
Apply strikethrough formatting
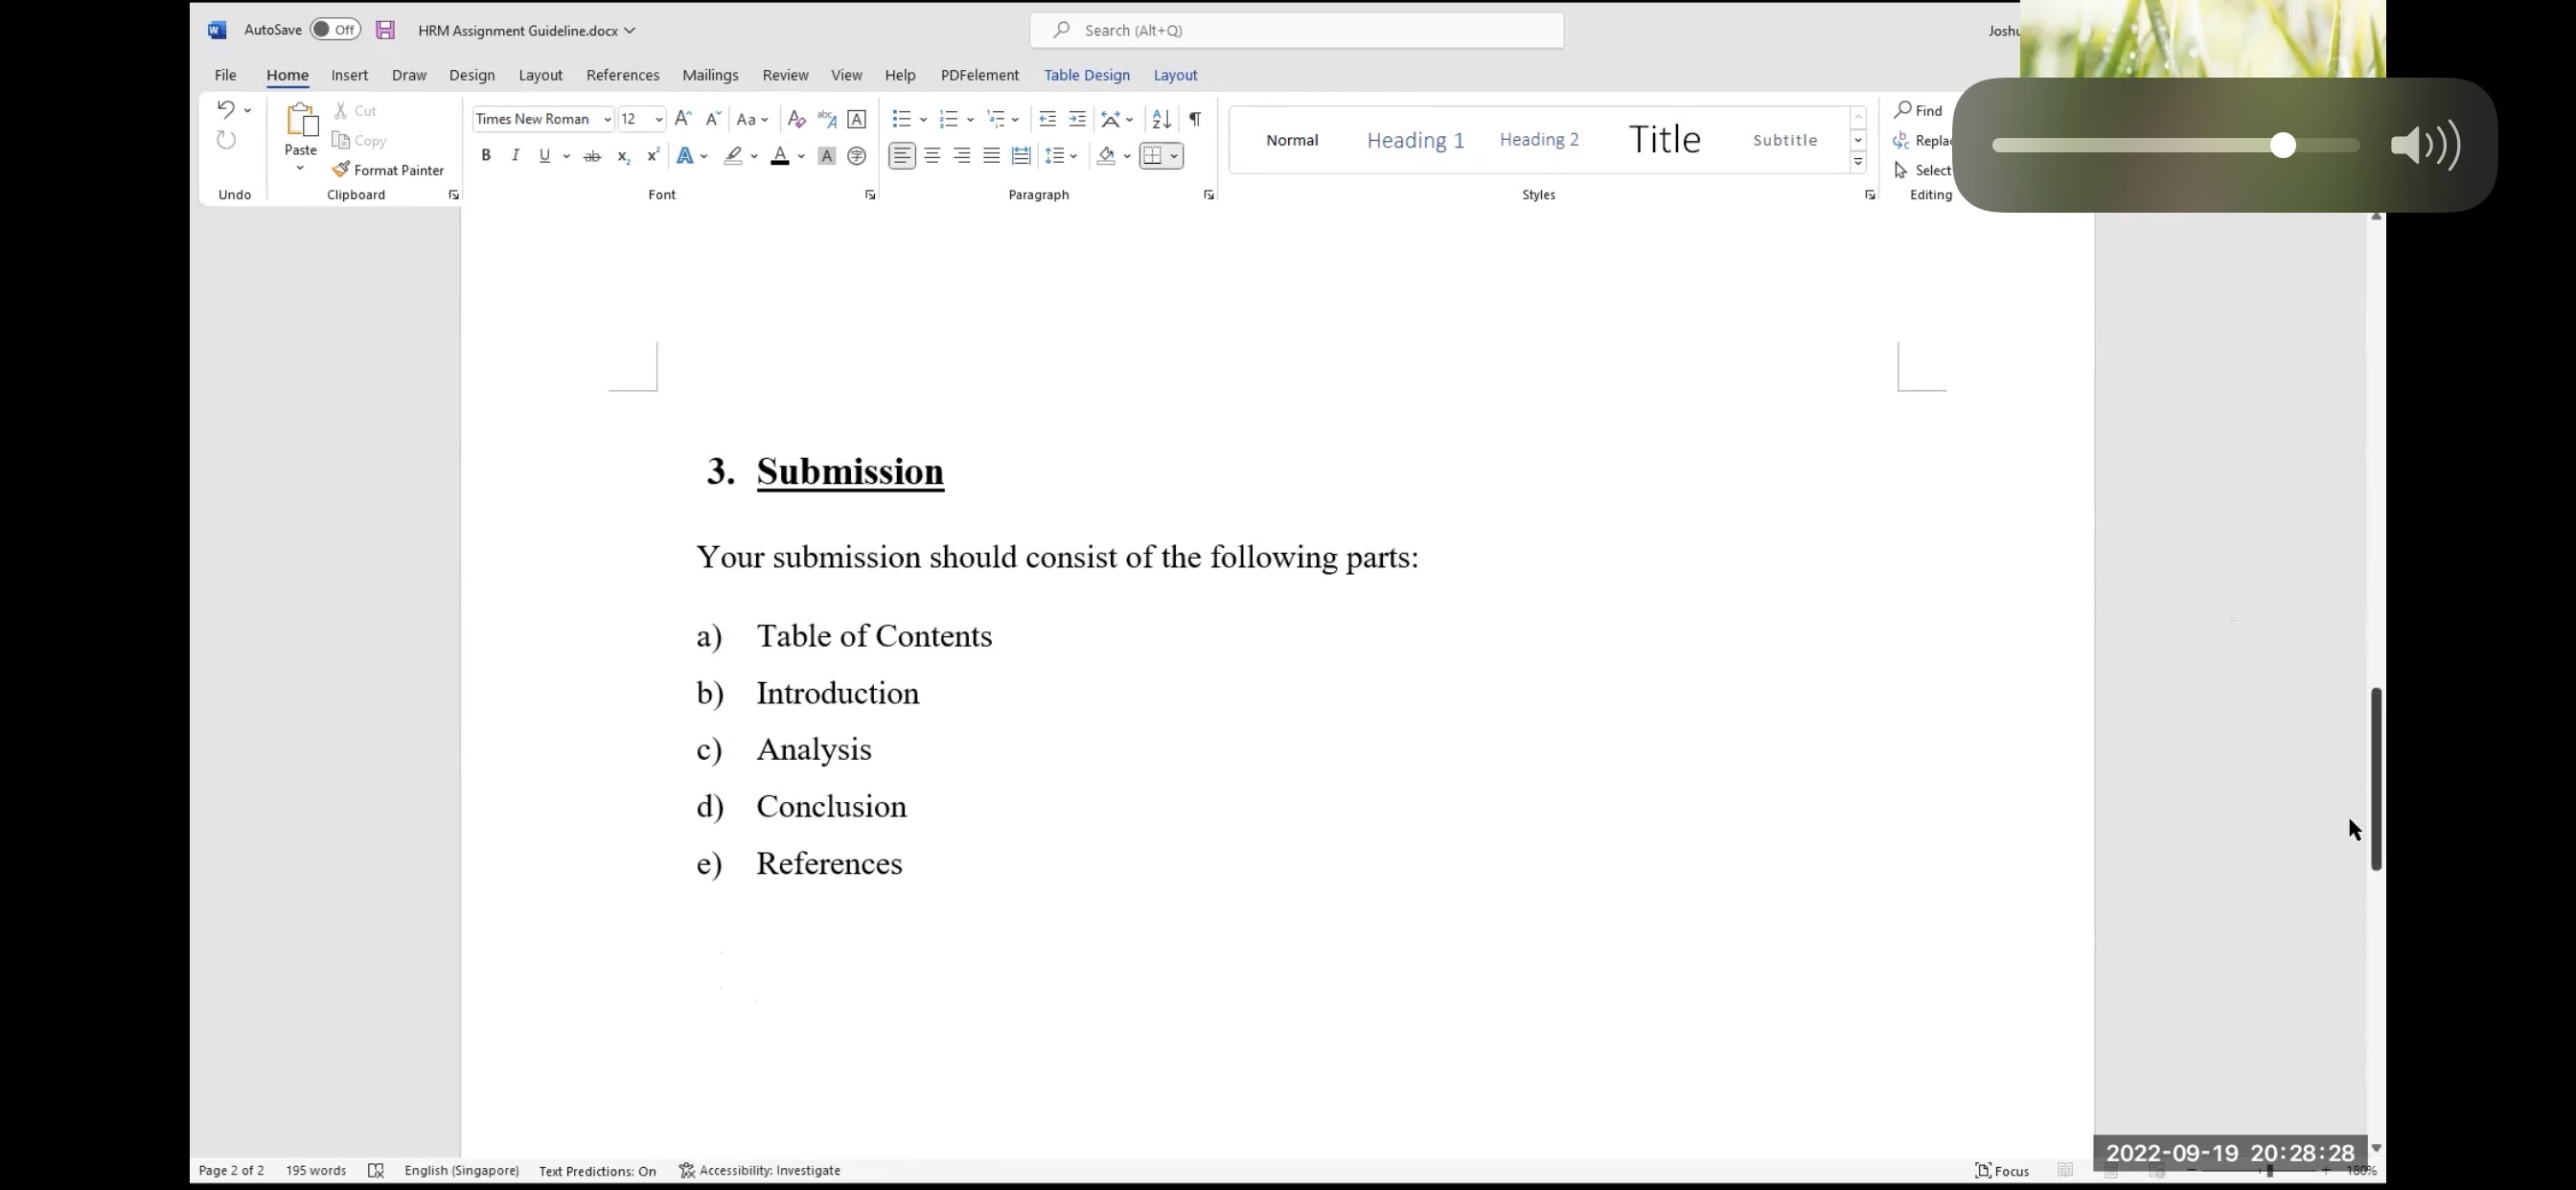coord(592,156)
